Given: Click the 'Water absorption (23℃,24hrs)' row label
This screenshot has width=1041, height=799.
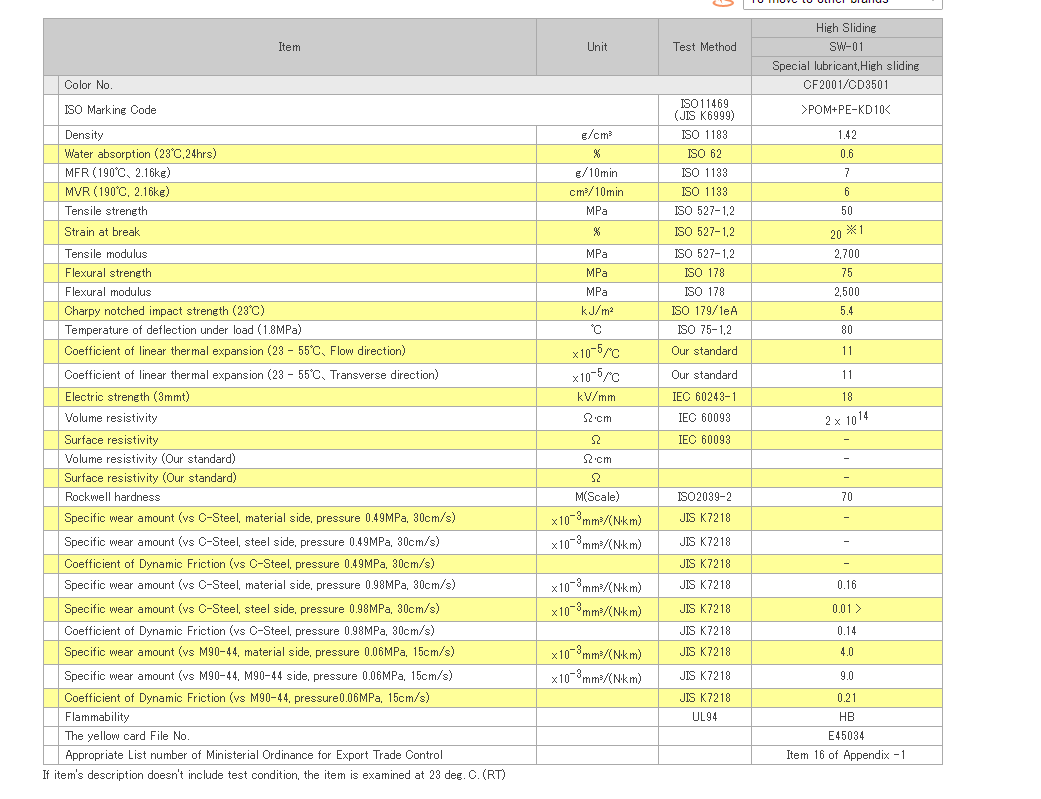Looking at the screenshot, I should coord(140,154).
